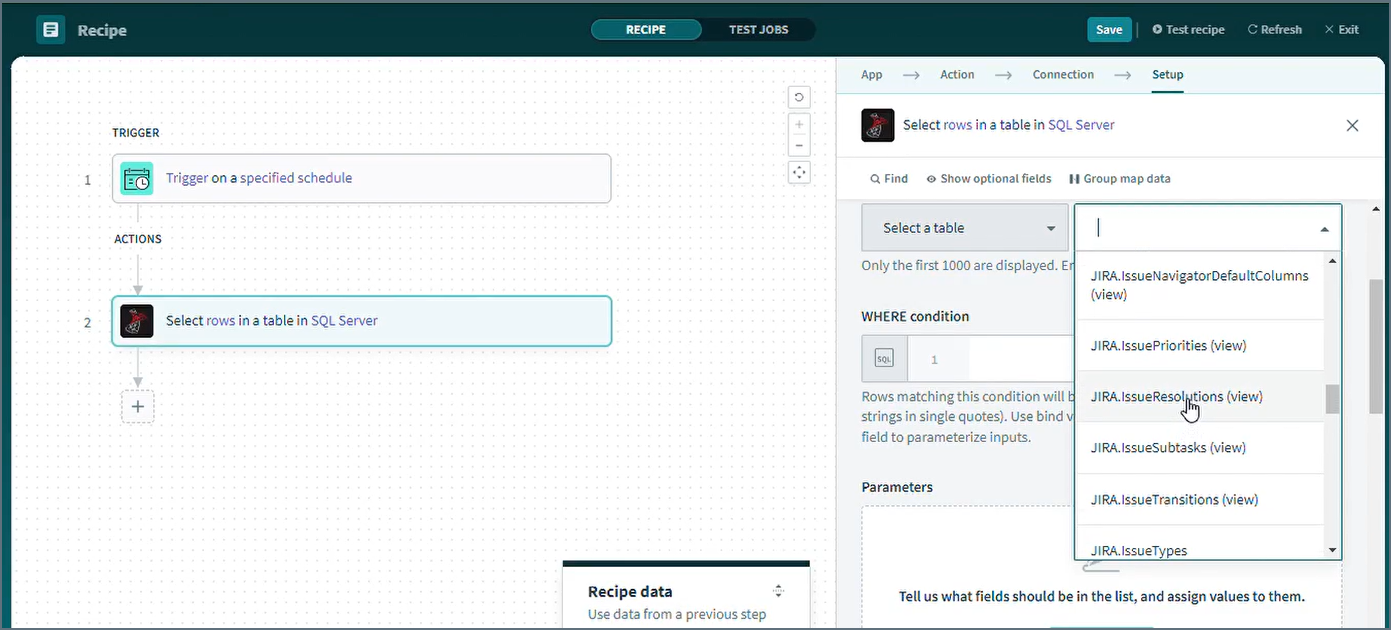
Task: Choose JIRA.IssueResolutions (view)
Action: (x=1199, y=397)
